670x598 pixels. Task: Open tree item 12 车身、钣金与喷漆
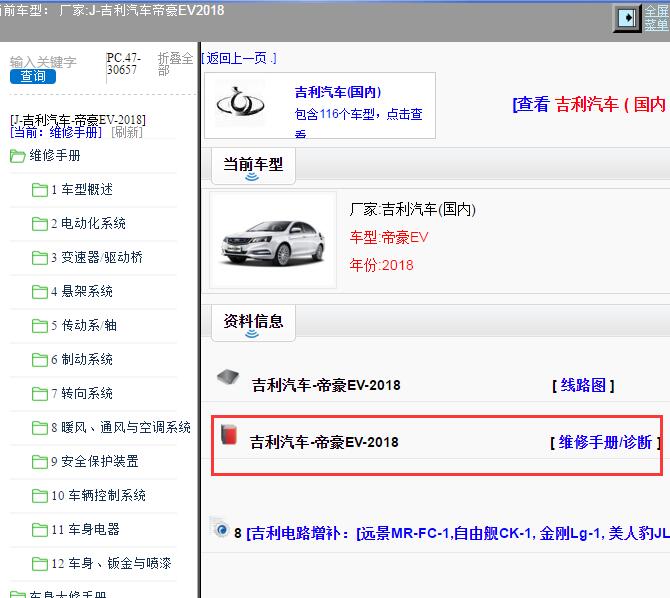112,563
